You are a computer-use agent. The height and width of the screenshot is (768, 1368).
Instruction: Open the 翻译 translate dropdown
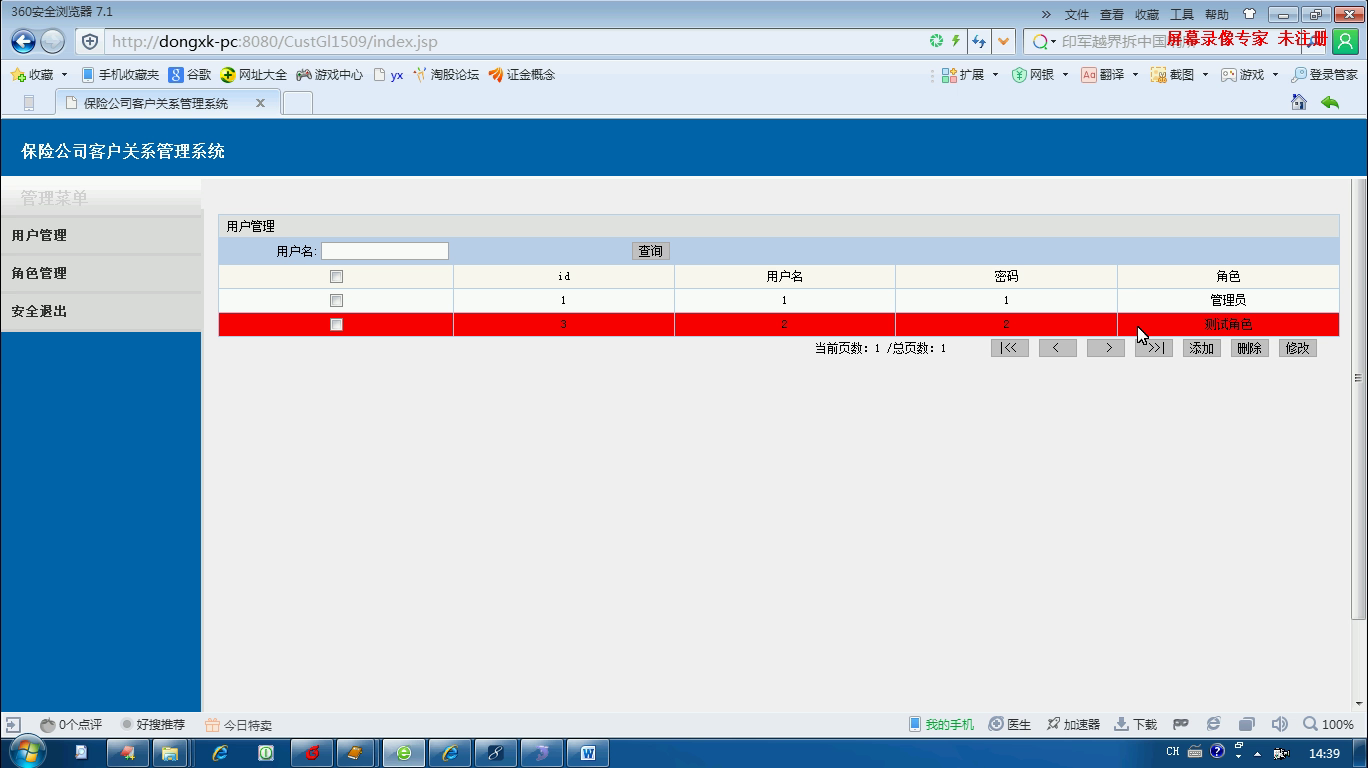coord(1110,75)
